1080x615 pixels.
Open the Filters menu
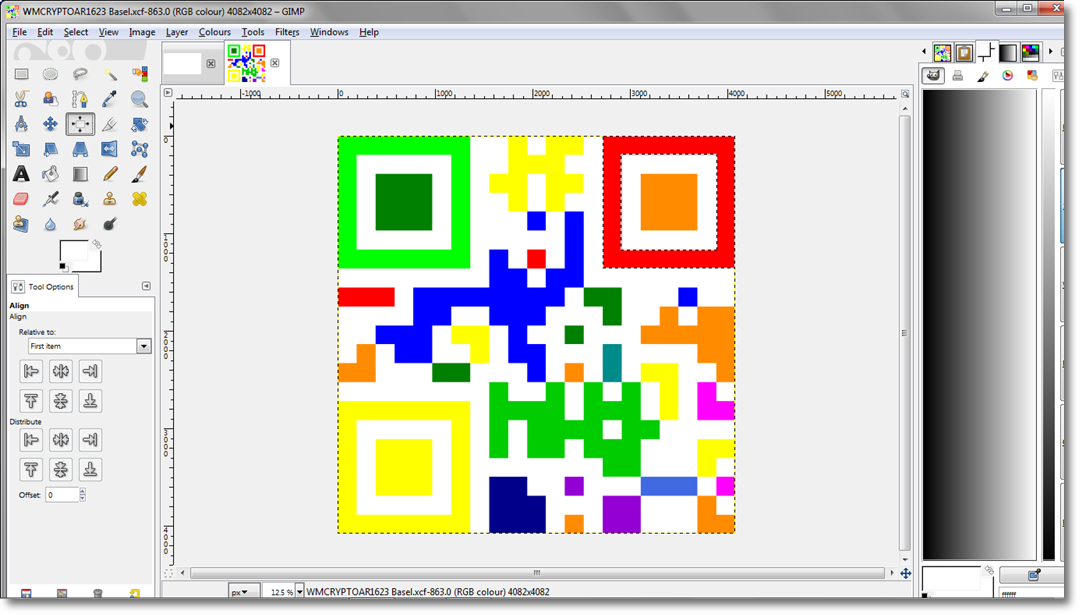click(287, 32)
